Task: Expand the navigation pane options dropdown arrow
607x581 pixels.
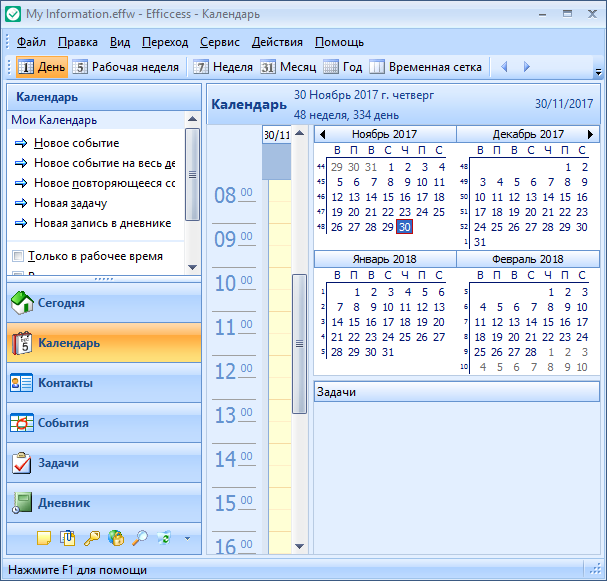Action: tap(187, 538)
